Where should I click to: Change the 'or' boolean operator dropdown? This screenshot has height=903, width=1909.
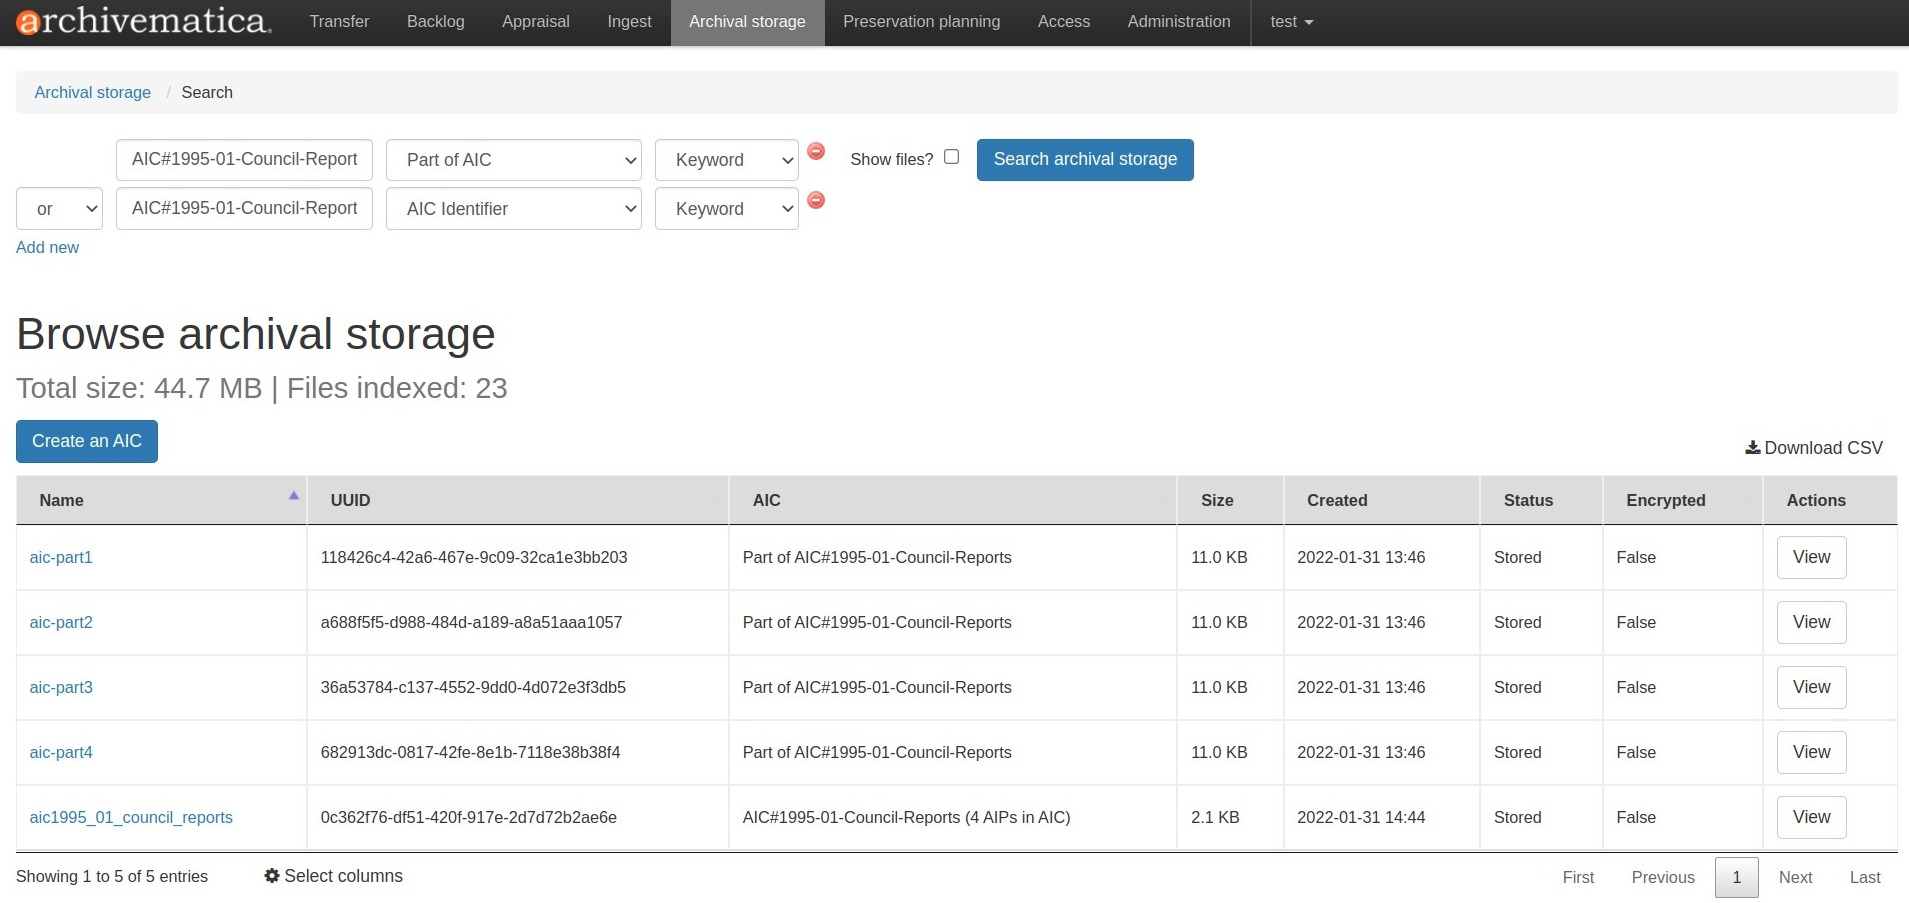pyautogui.click(x=59, y=209)
